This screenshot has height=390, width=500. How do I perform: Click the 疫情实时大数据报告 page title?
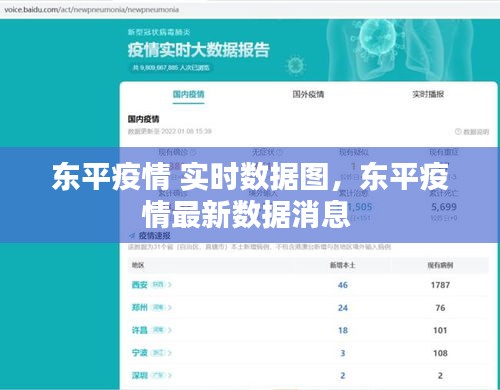pos(199,50)
